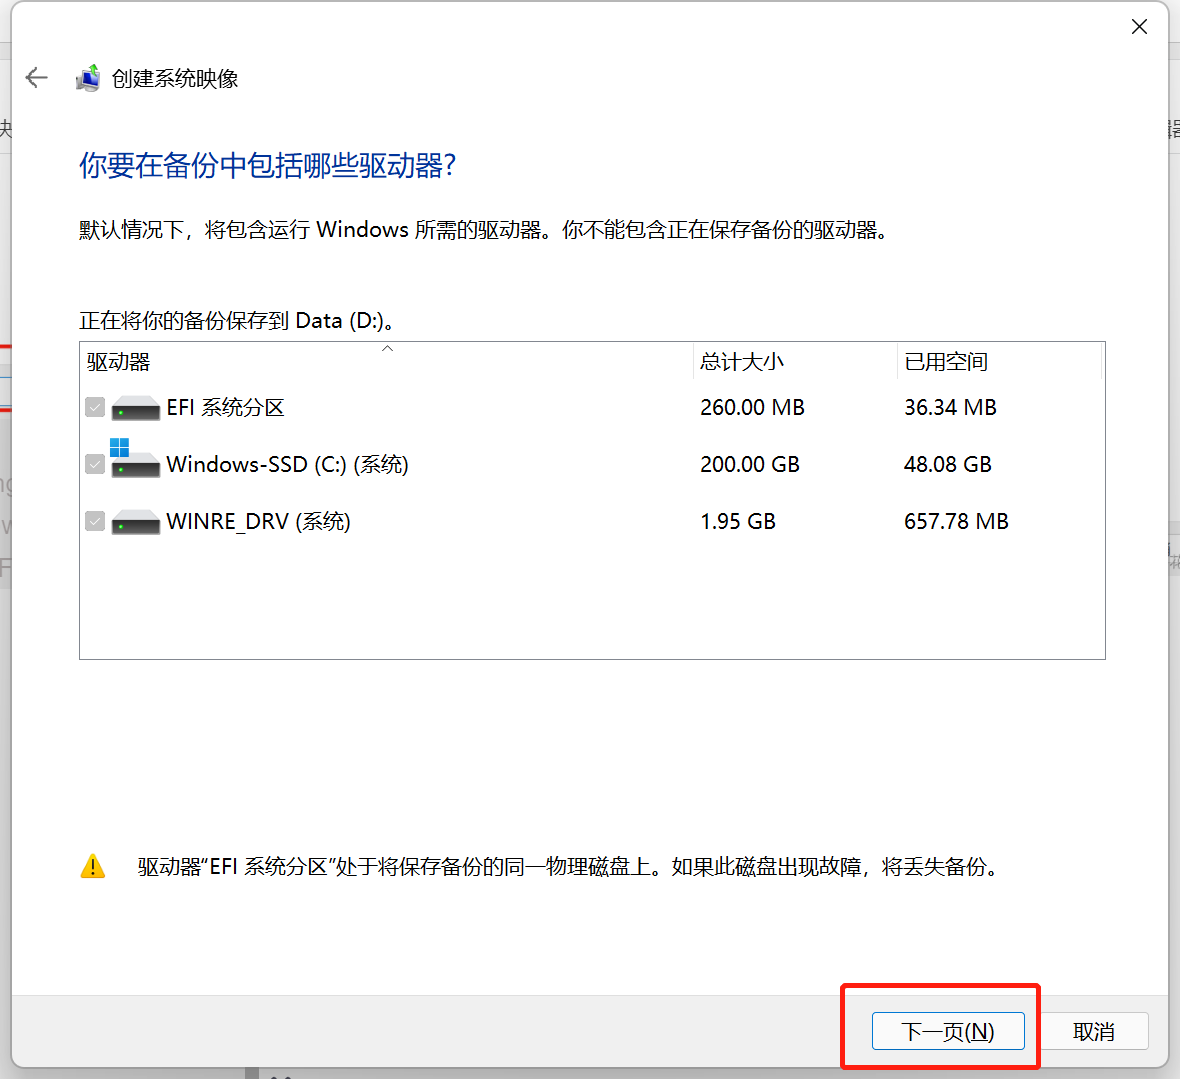1180x1079 pixels.
Task: Click the 下一页(N) button
Action: 948,1031
